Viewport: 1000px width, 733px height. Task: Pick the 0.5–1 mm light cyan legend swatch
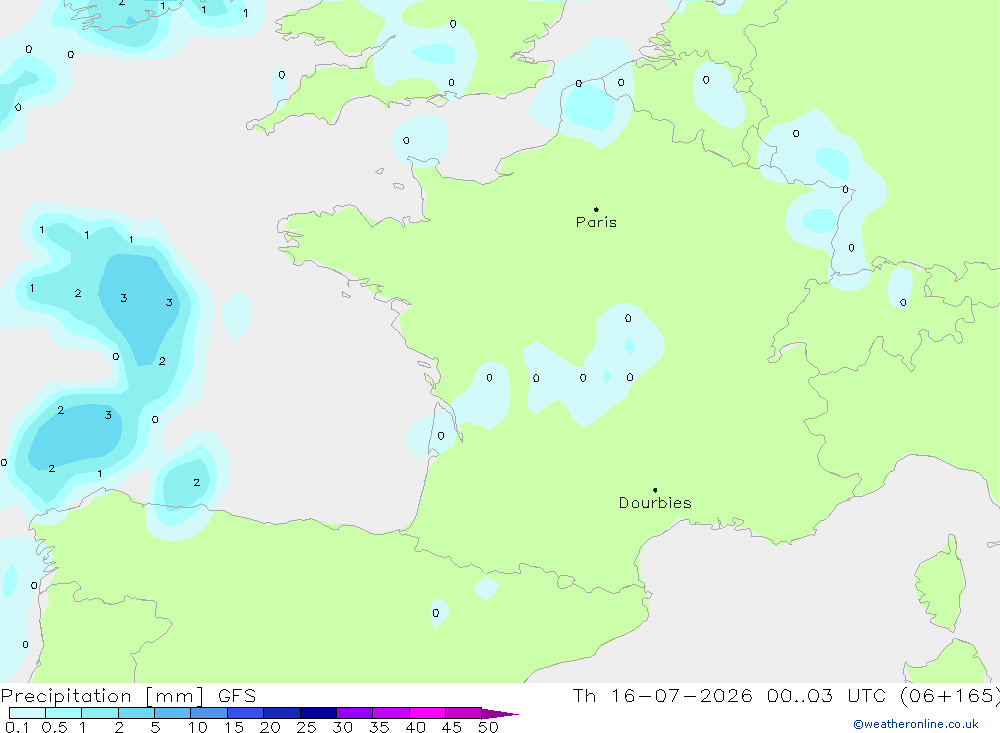pos(64,713)
